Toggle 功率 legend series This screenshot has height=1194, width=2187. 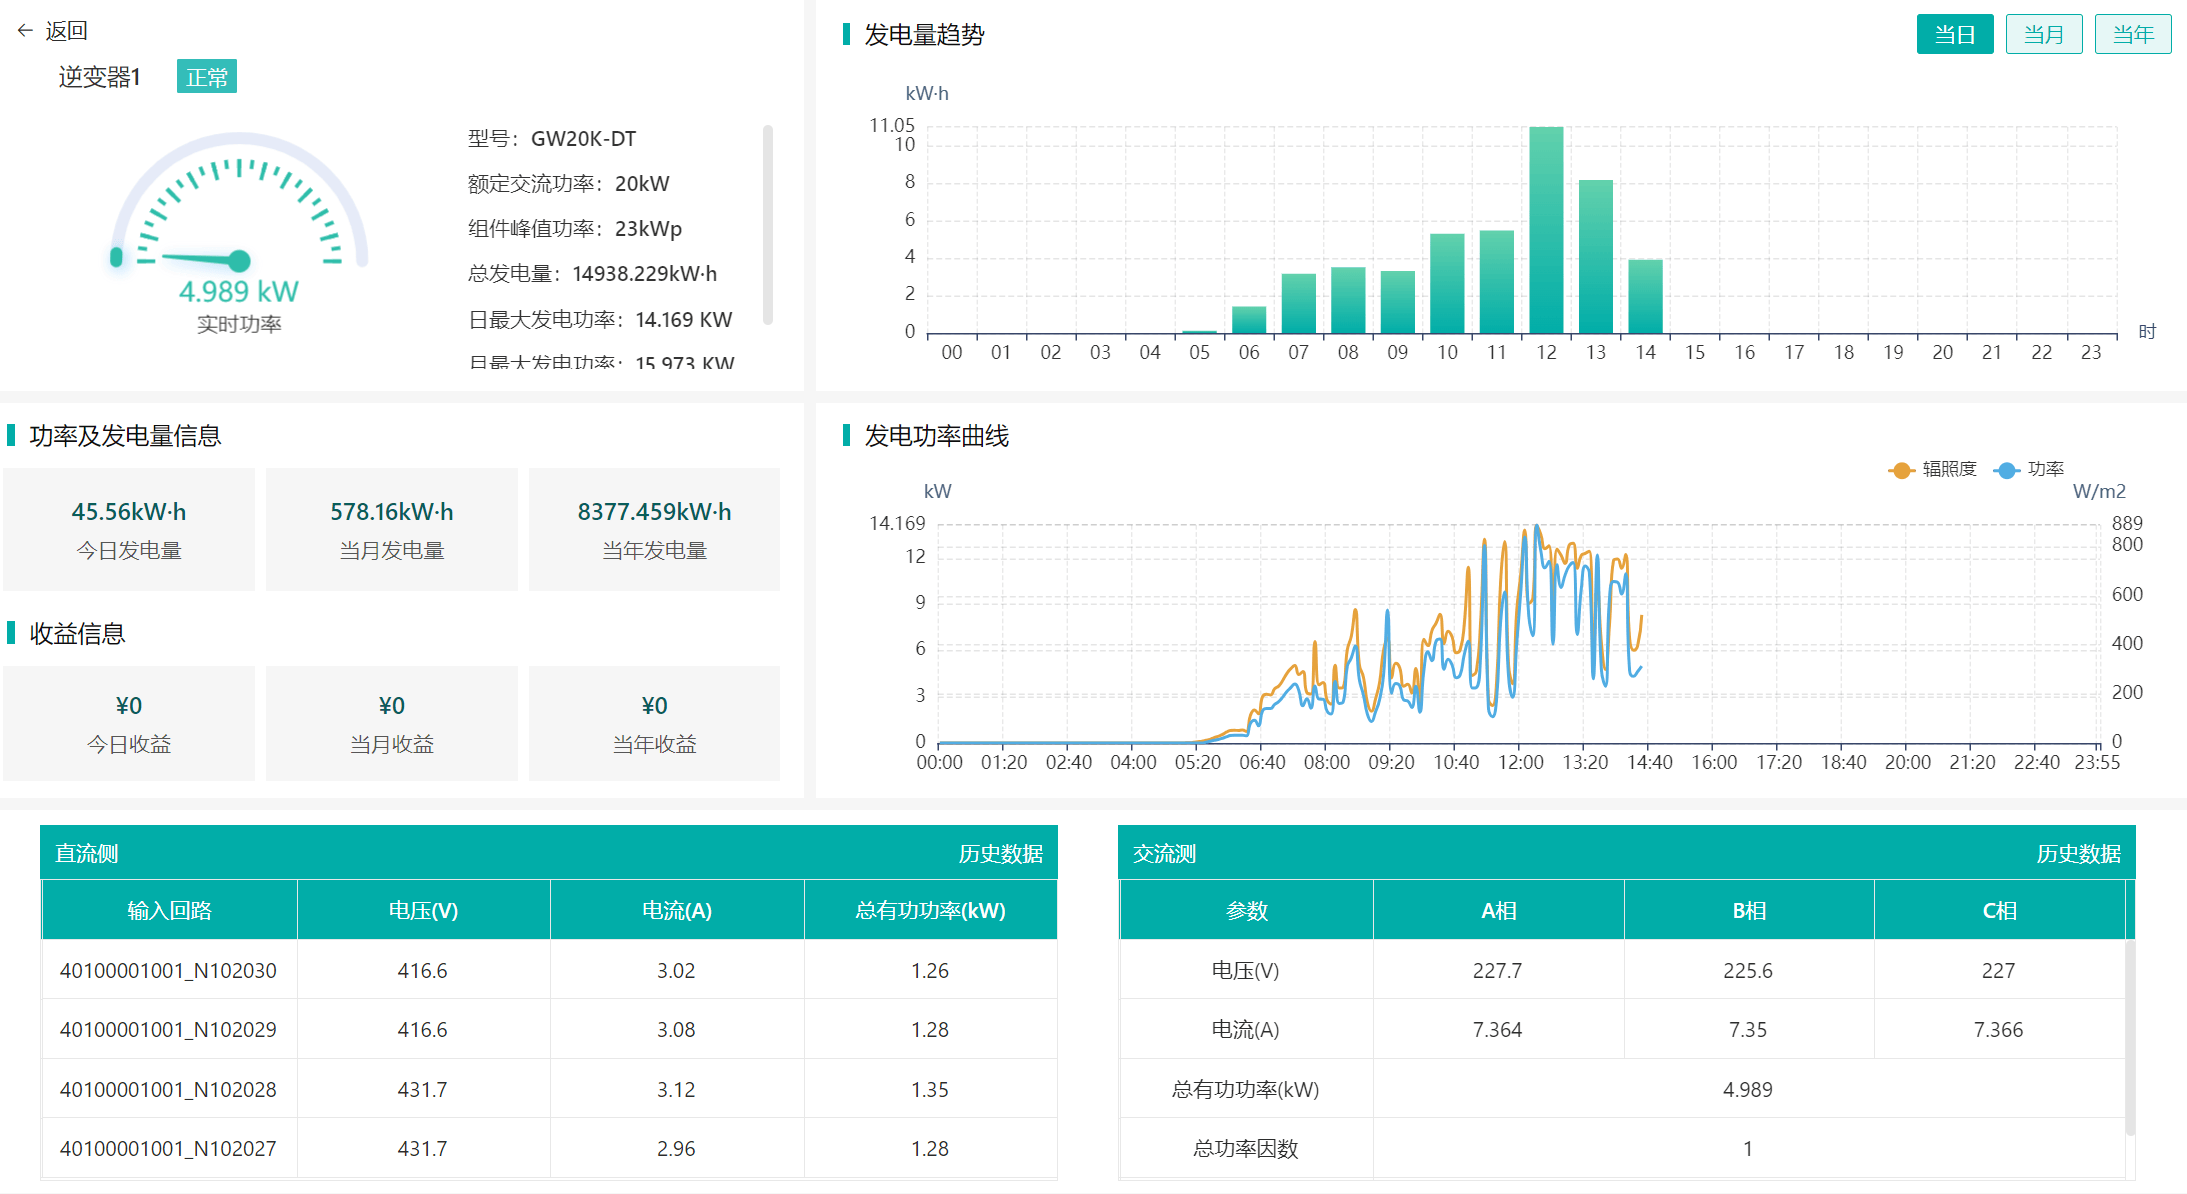click(x=2028, y=469)
